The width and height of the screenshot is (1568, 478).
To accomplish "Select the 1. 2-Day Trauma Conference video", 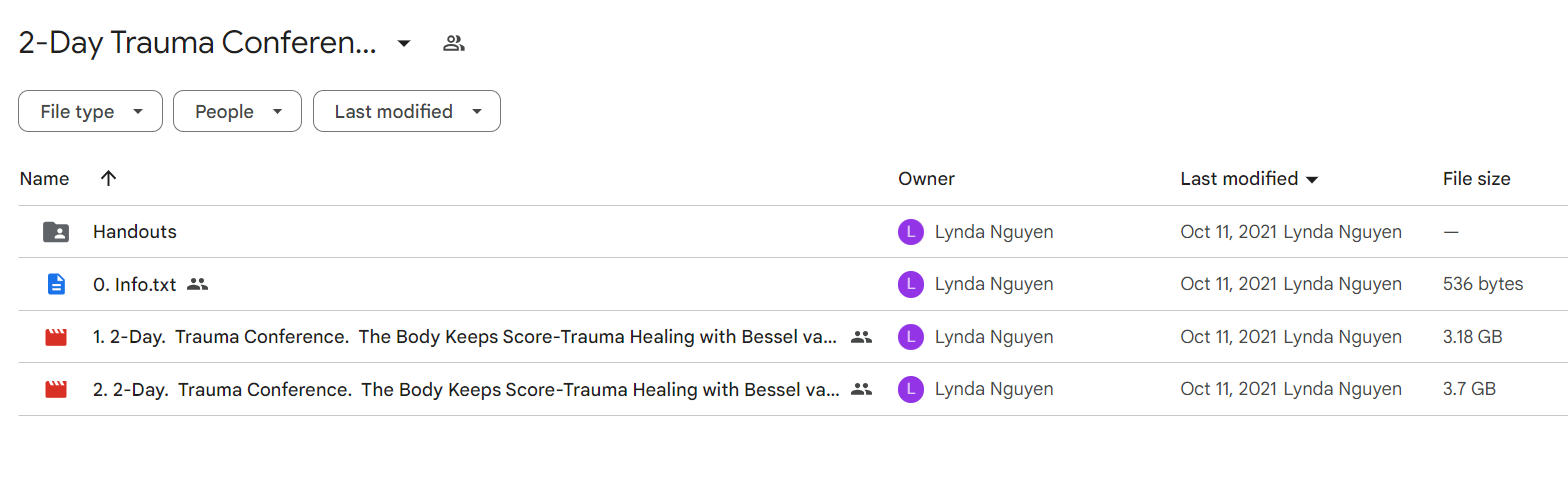I will [x=465, y=337].
